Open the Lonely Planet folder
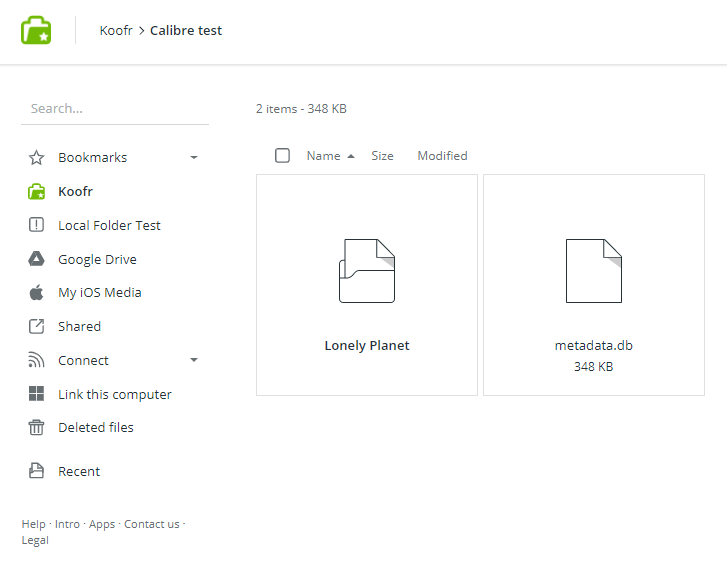The height and width of the screenshot is (569, 727). [x=367, y=285]
